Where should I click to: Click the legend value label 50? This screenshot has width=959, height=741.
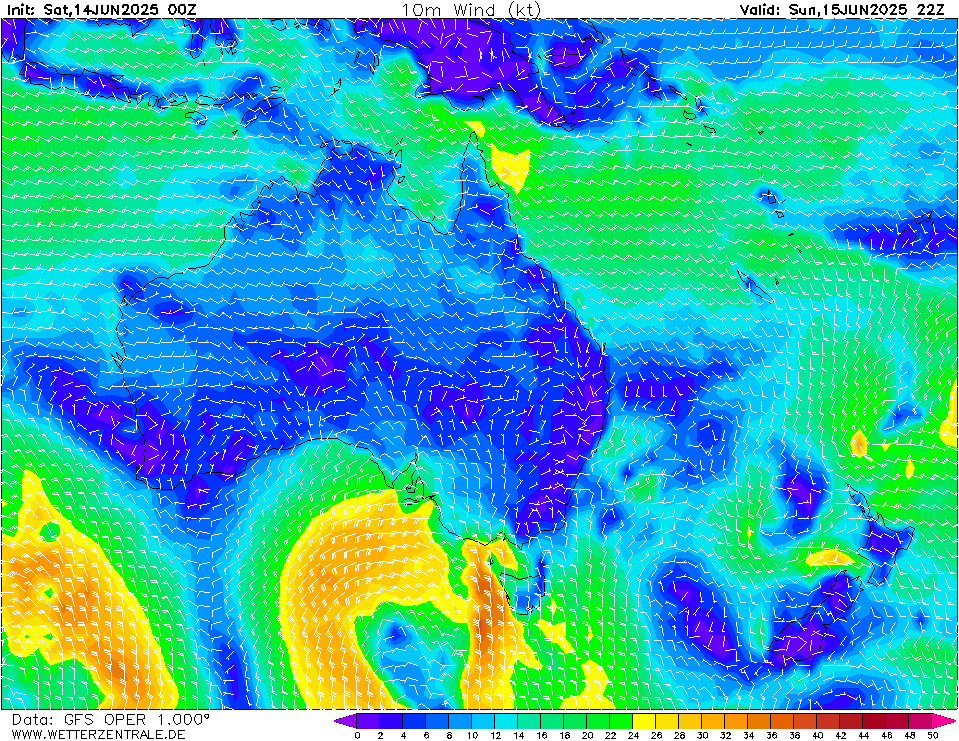pyautogui.click(x=933, y=735)
